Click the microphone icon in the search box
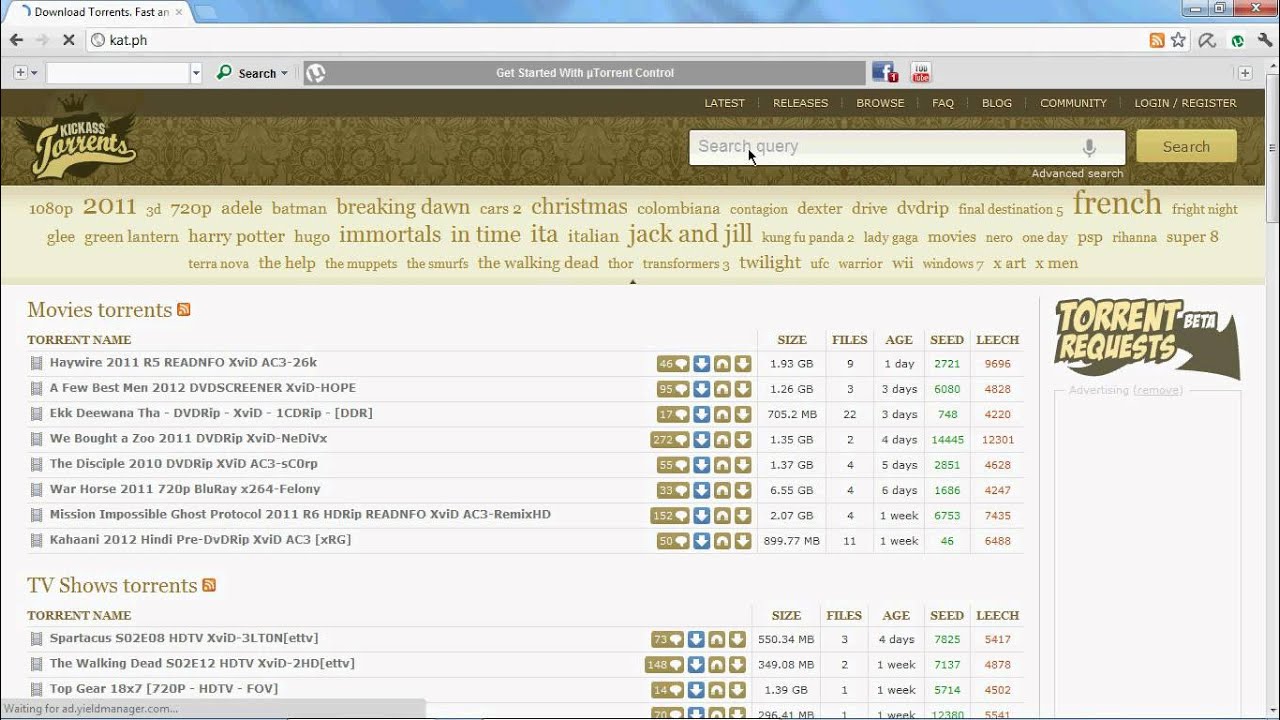 1089,147
